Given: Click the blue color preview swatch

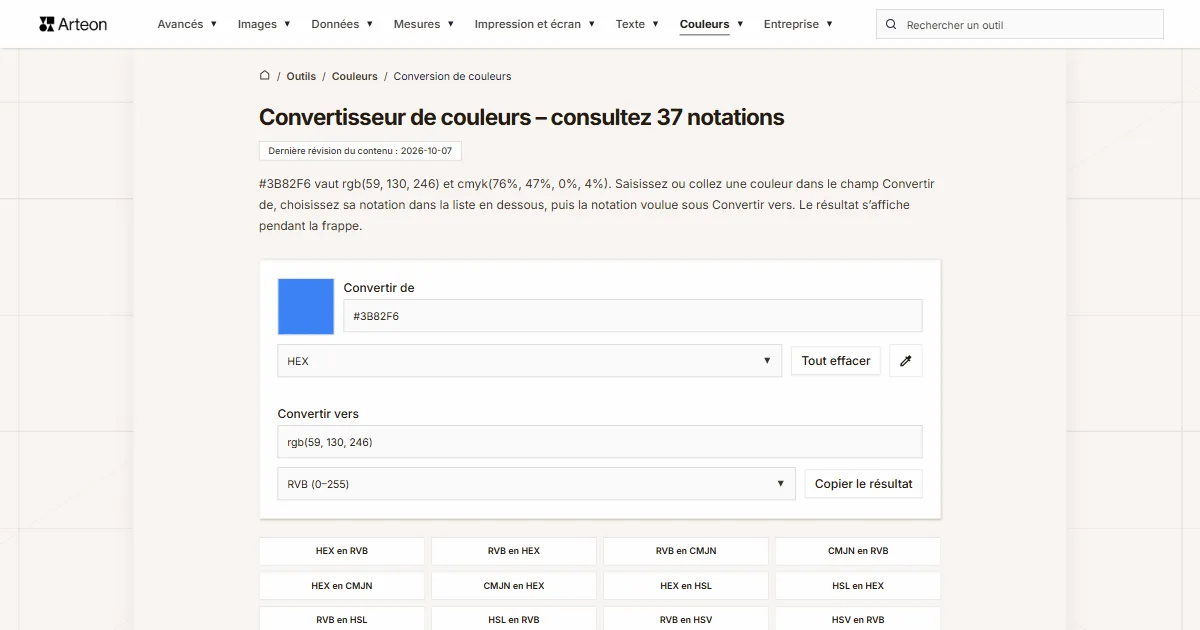Looking at the screenshot, I should tap(306, 306).
